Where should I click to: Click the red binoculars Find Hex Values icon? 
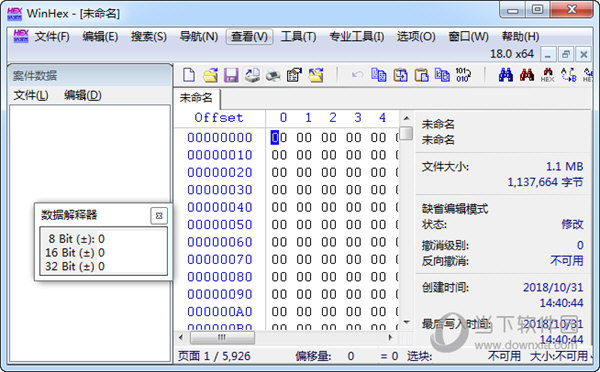click(527, 75)
